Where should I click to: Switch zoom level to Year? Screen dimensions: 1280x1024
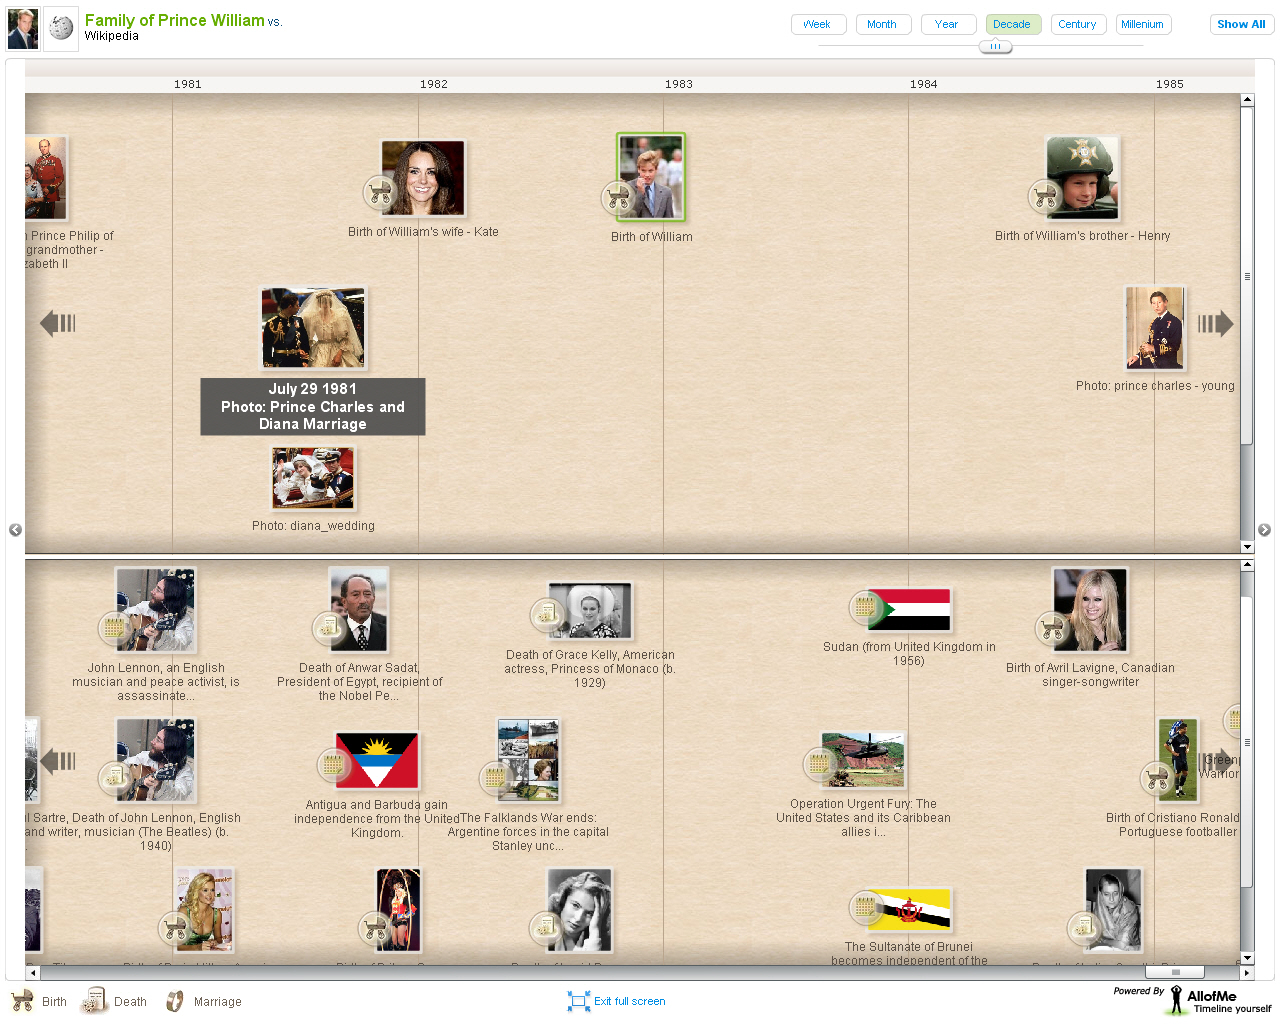948,24
